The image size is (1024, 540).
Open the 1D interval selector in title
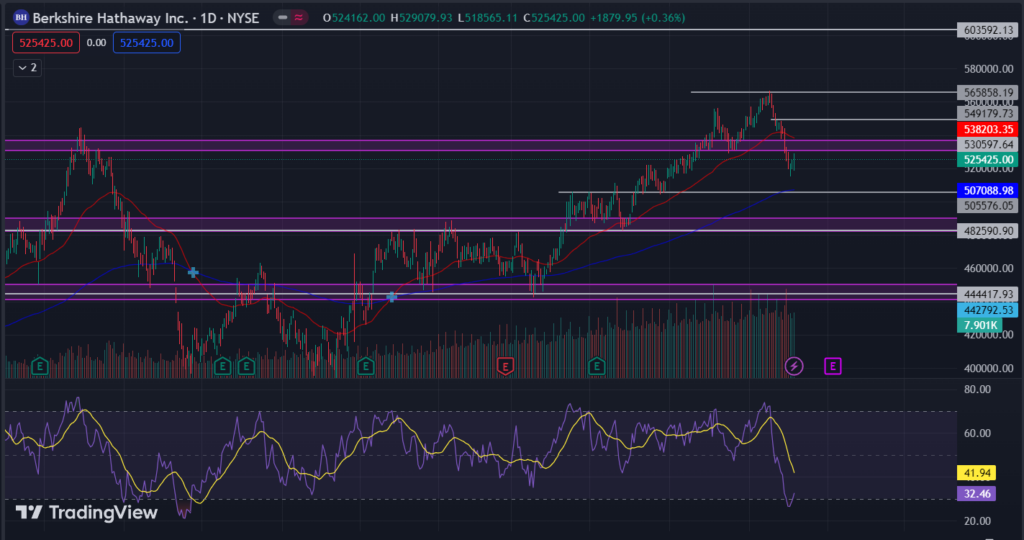click(x=208, y=18)
